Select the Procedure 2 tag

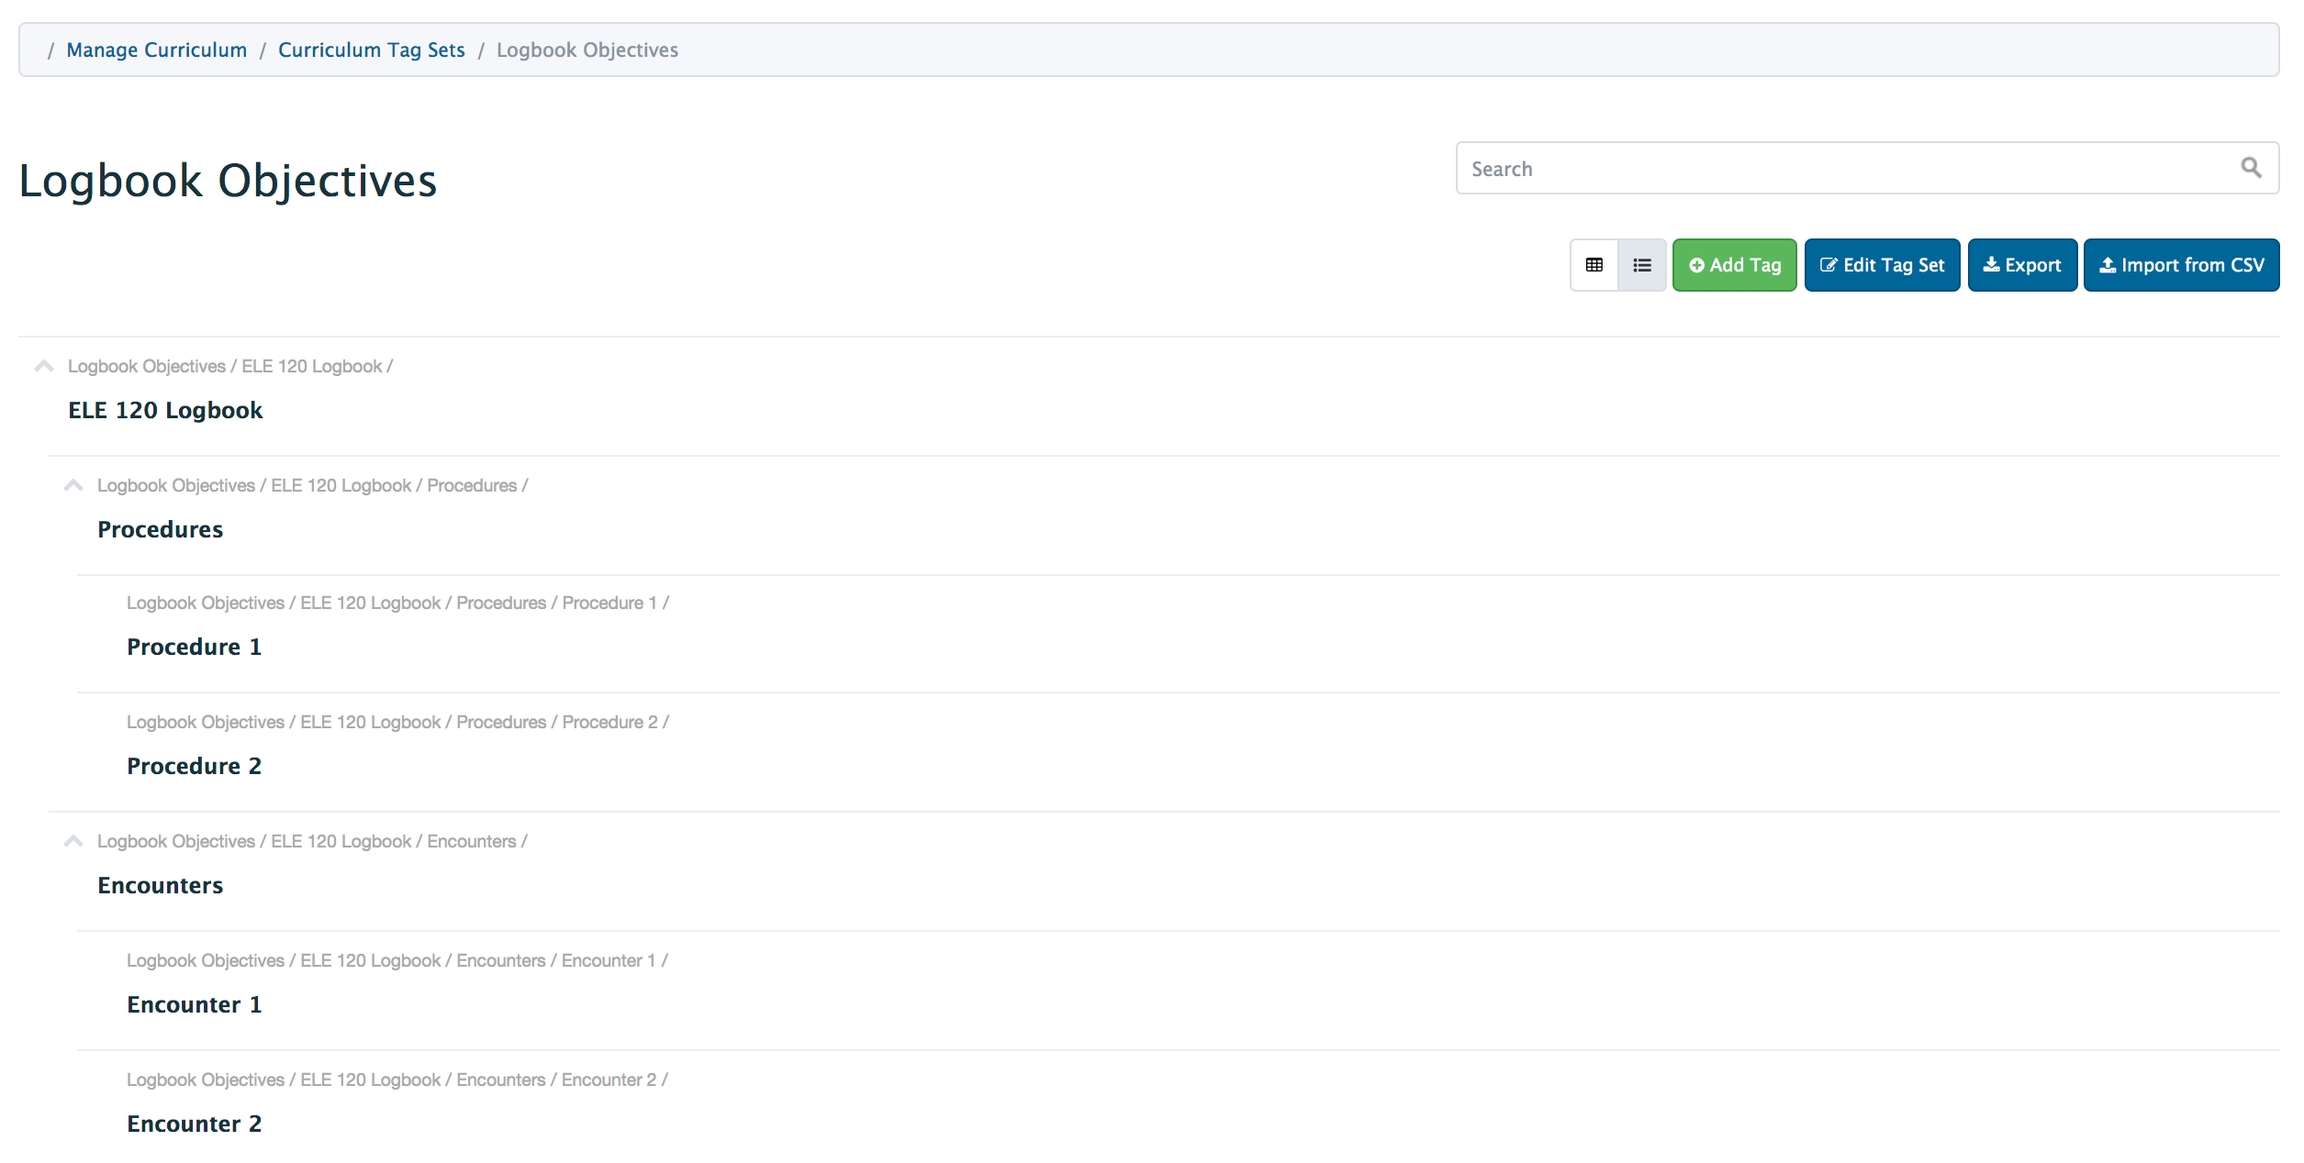(194, 766)
